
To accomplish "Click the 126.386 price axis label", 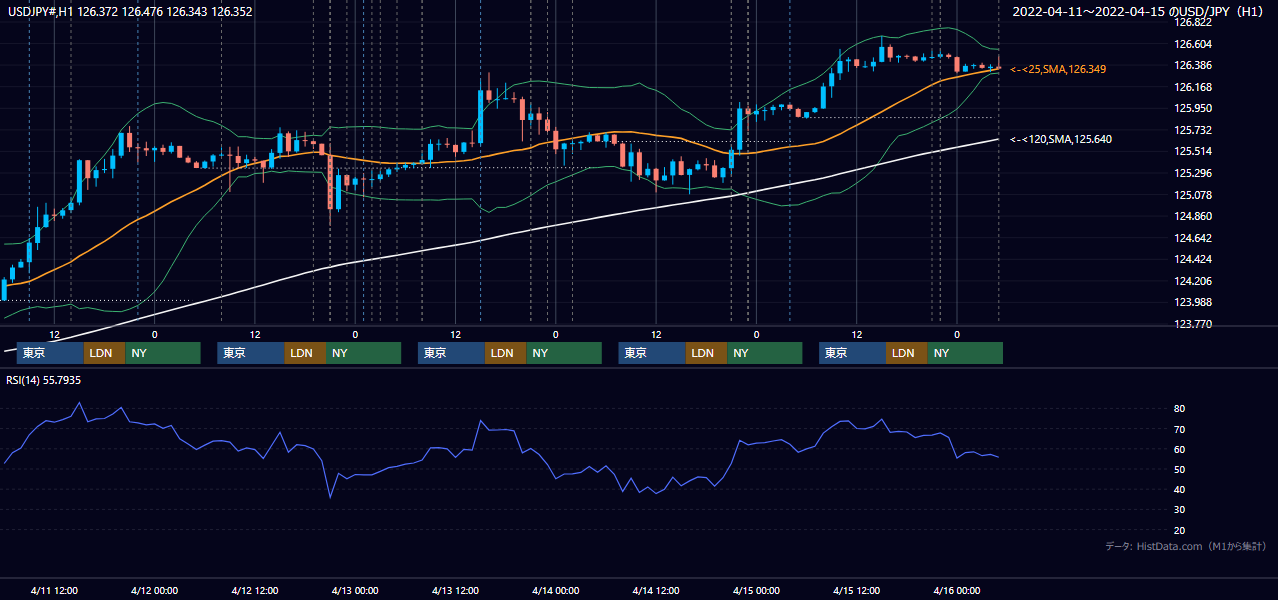I will click(1193, 65).
